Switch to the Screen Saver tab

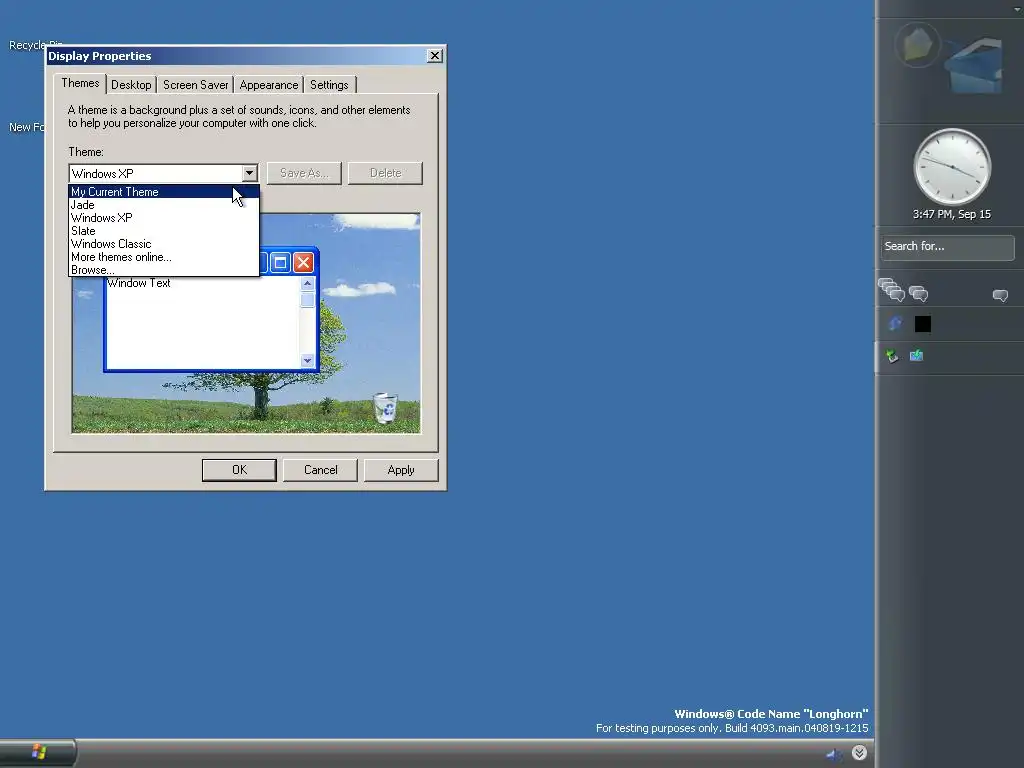(195, 85)
